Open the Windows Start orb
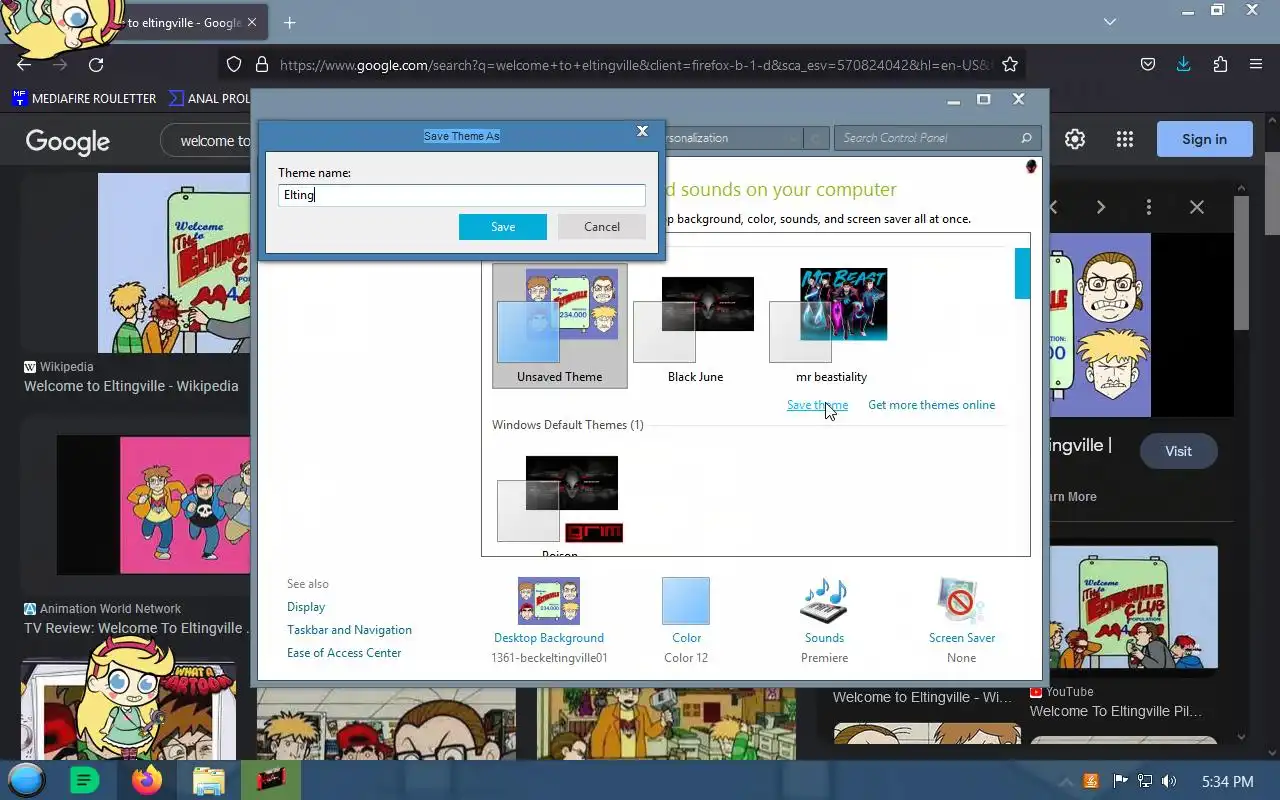This screenshot has width=1280, height=800. click(27, 780)
